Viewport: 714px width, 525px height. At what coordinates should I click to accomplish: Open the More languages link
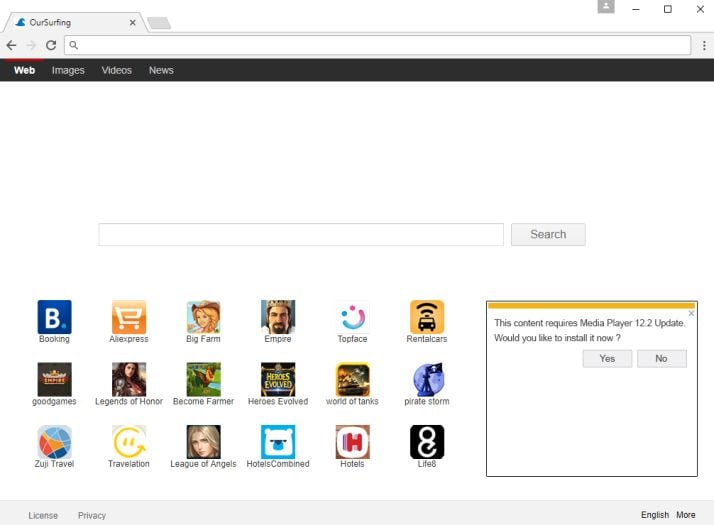click(x=686, y=515)
